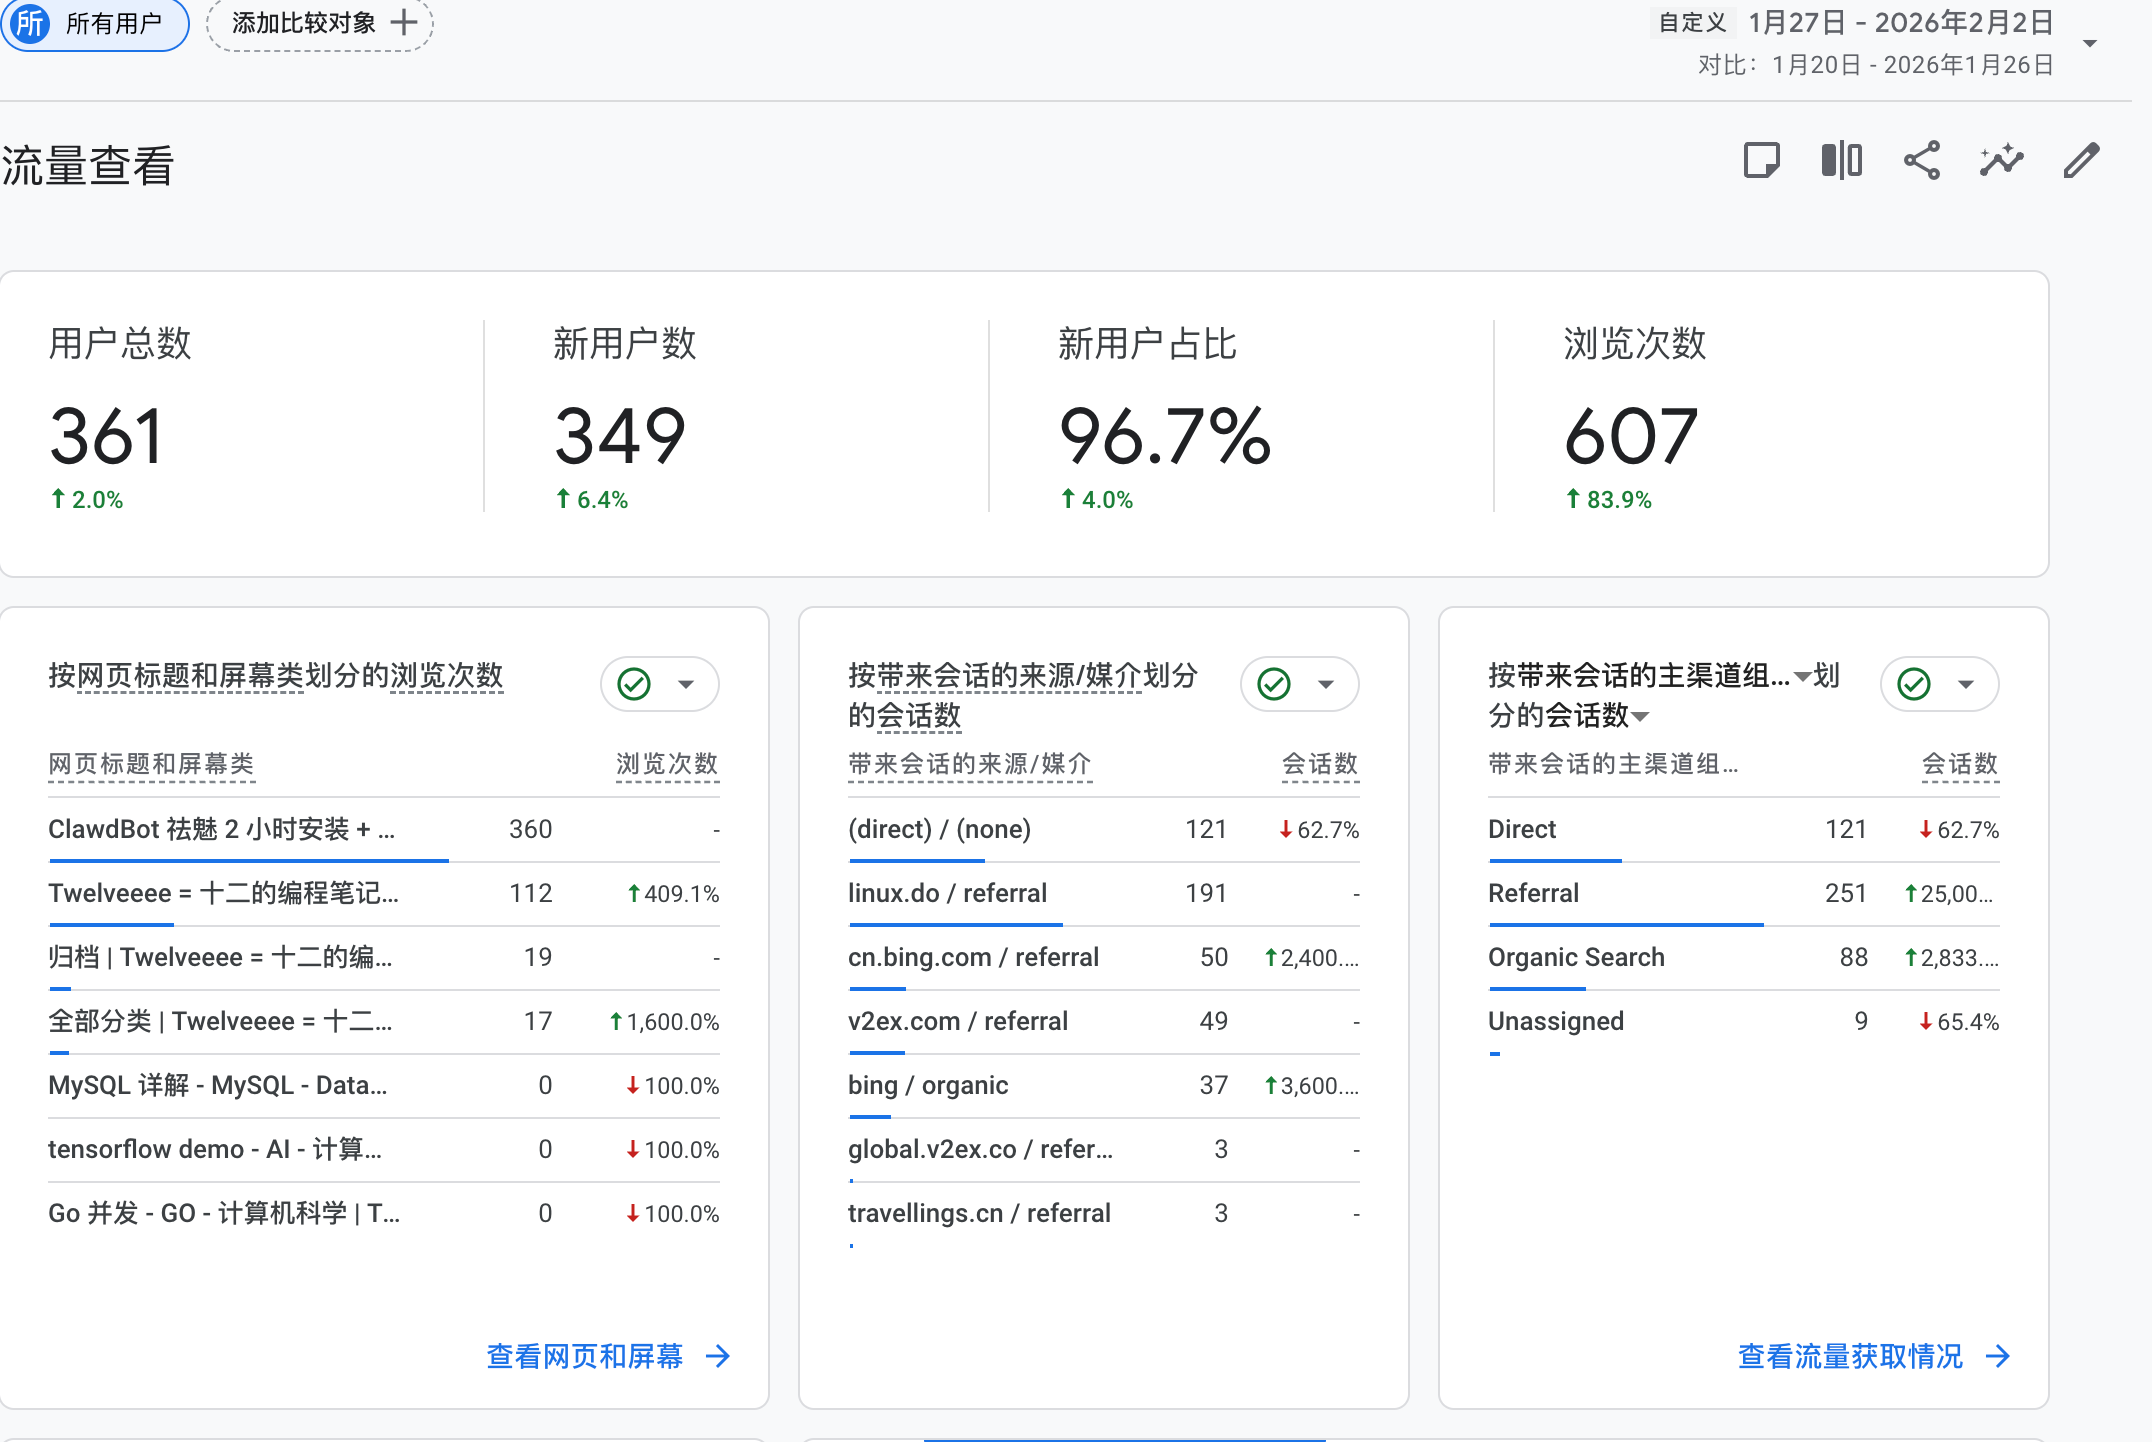Toggle green check on page title card
Screen dimensions: 2152x1442
click(x=634, y=684)
